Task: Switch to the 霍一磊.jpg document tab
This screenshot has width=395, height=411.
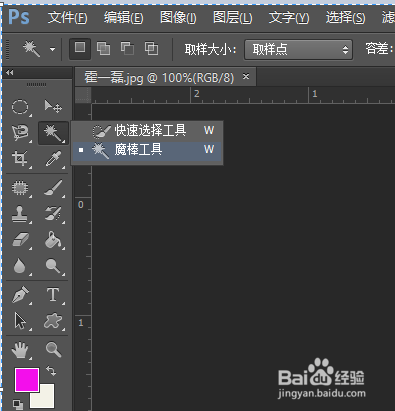Action: pos(159,78)
